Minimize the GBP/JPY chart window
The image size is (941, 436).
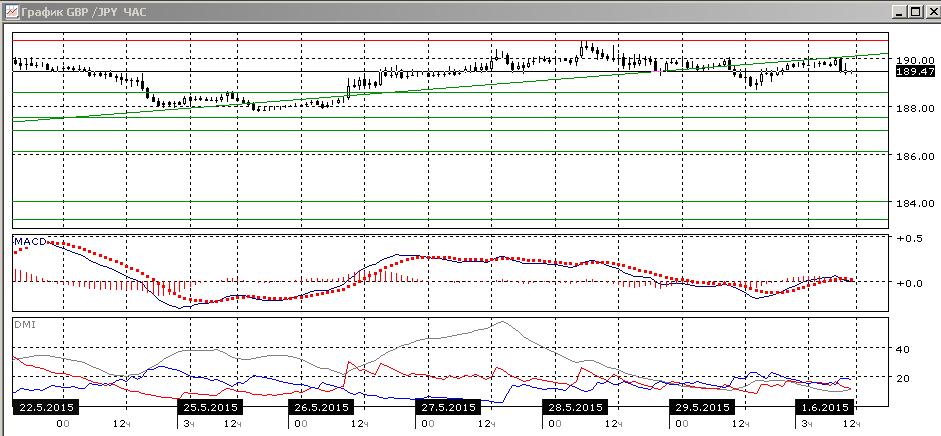click(x=898, y=11)
